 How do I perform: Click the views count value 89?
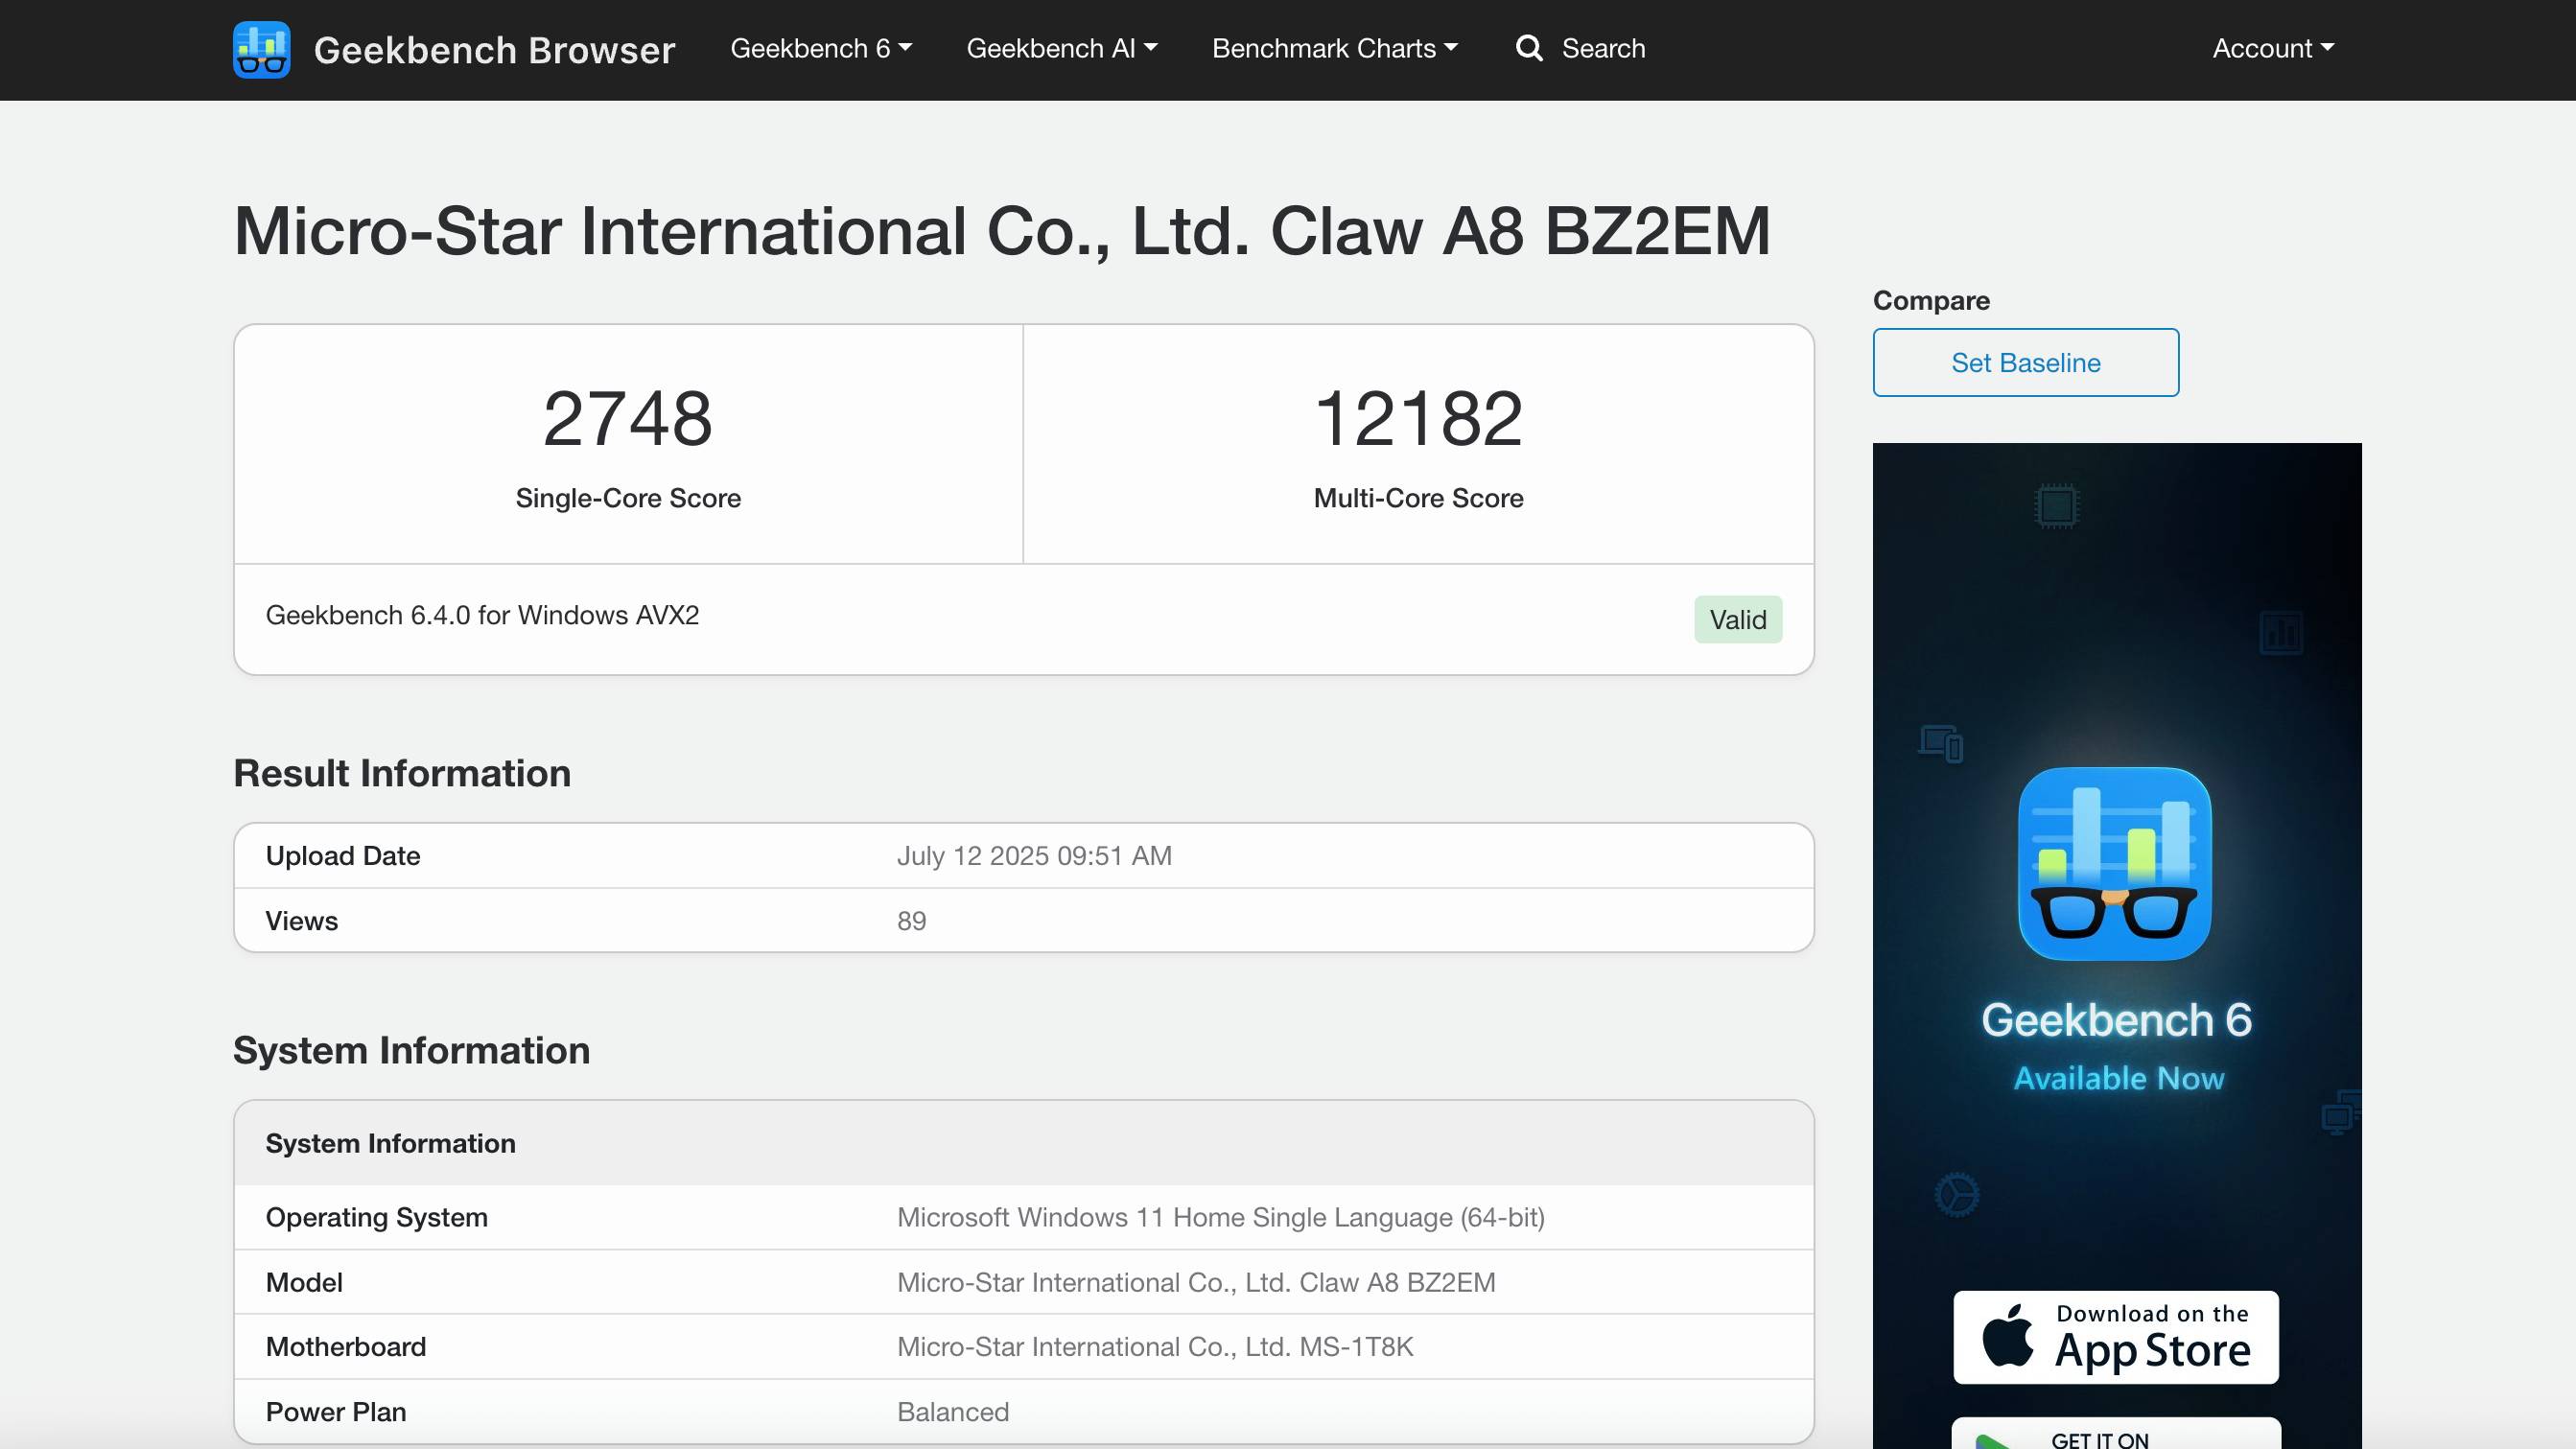pos(911,921)
